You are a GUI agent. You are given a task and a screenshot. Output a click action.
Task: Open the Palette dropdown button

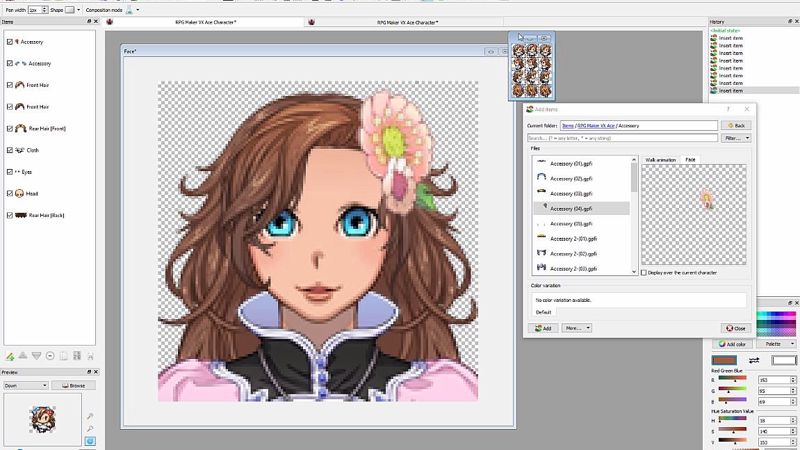[778, 344]
